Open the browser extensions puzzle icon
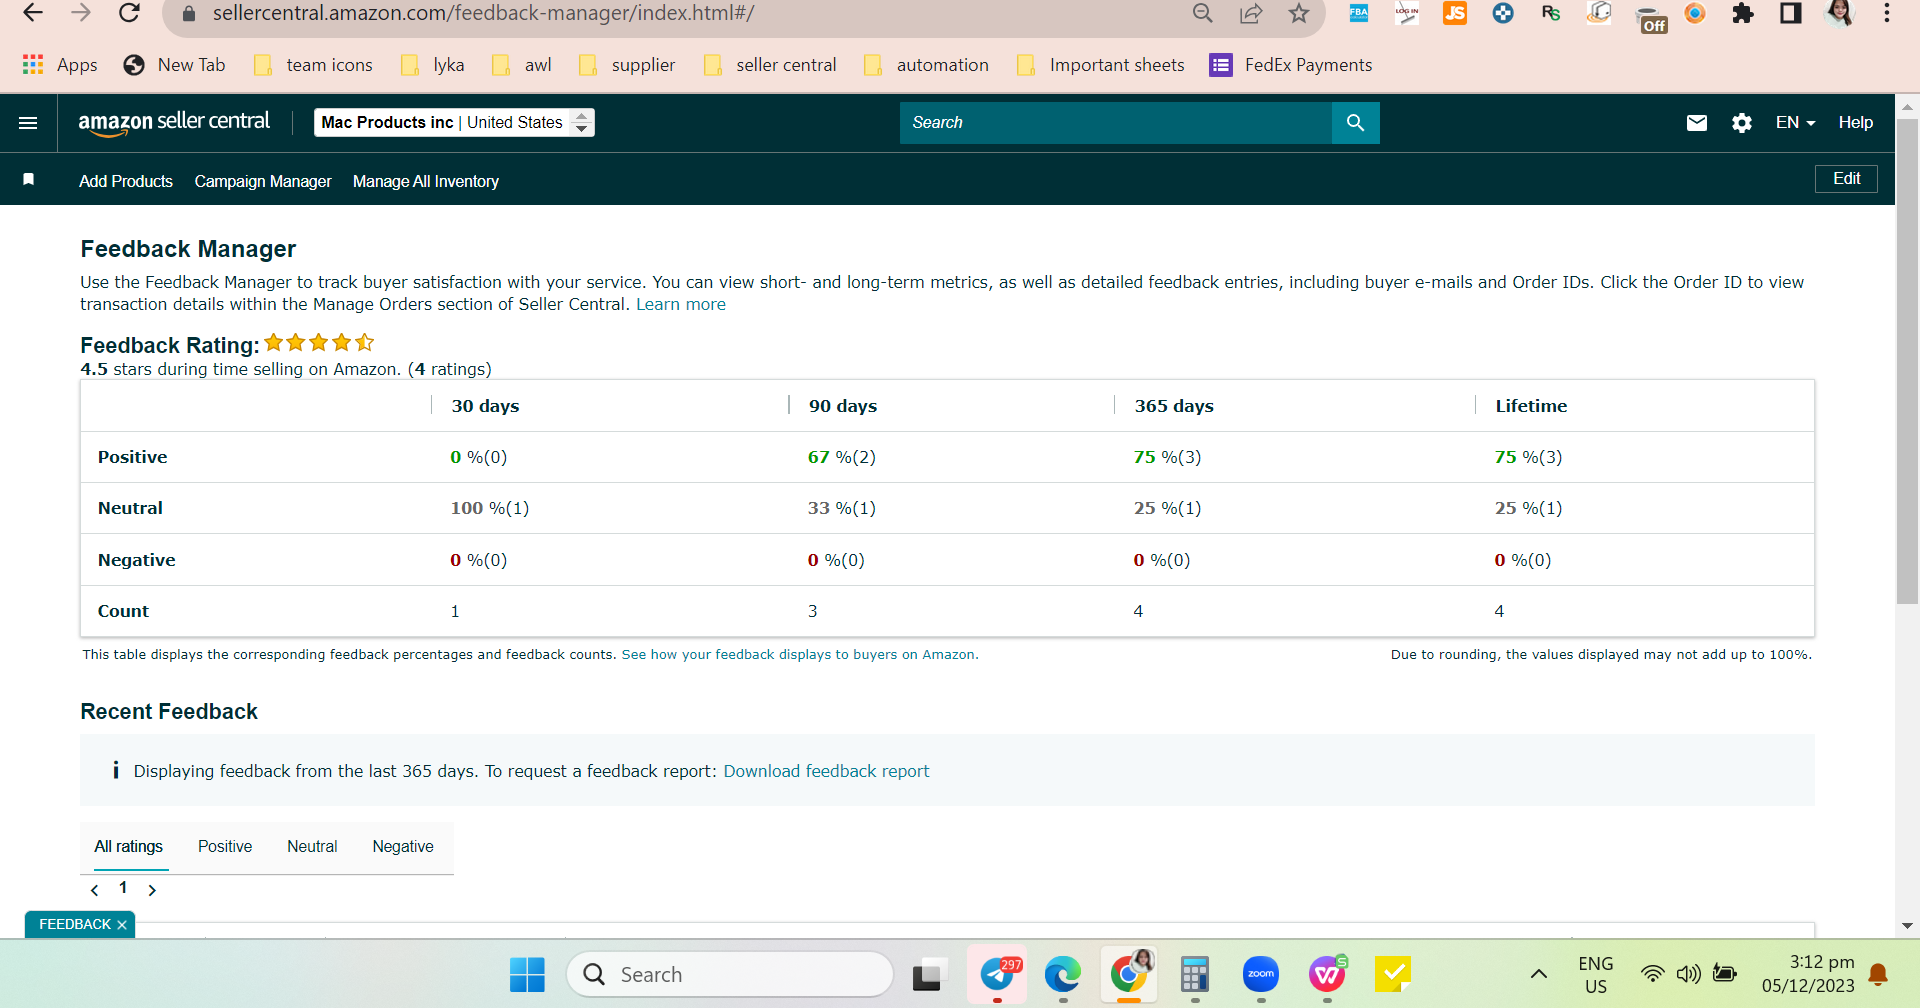Viewport: 1920px width, 1008px height. click(x=1743, y=13)
